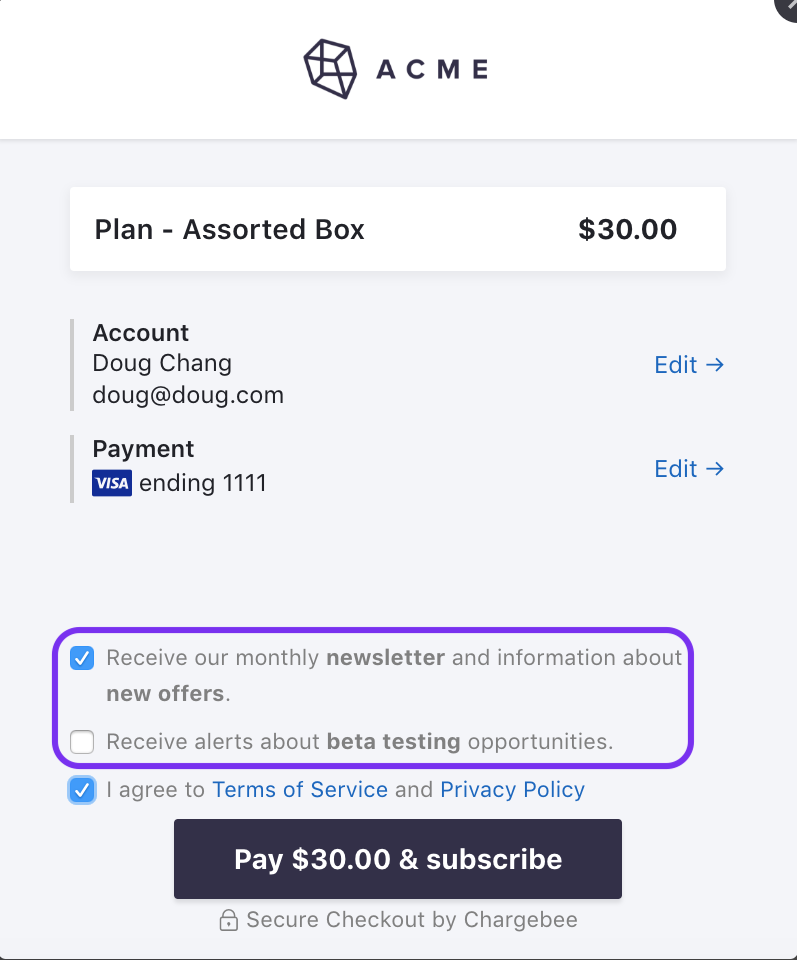Click the Plan - Assorted Box title

click(229, 230)
